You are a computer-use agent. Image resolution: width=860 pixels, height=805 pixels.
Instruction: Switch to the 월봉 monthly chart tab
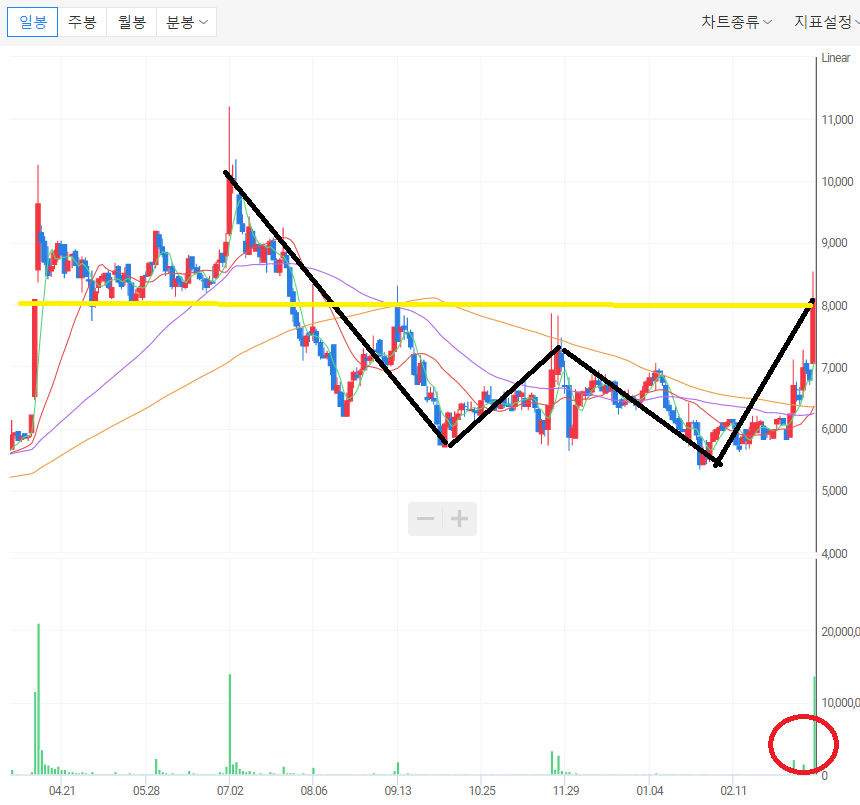(132, 22)
